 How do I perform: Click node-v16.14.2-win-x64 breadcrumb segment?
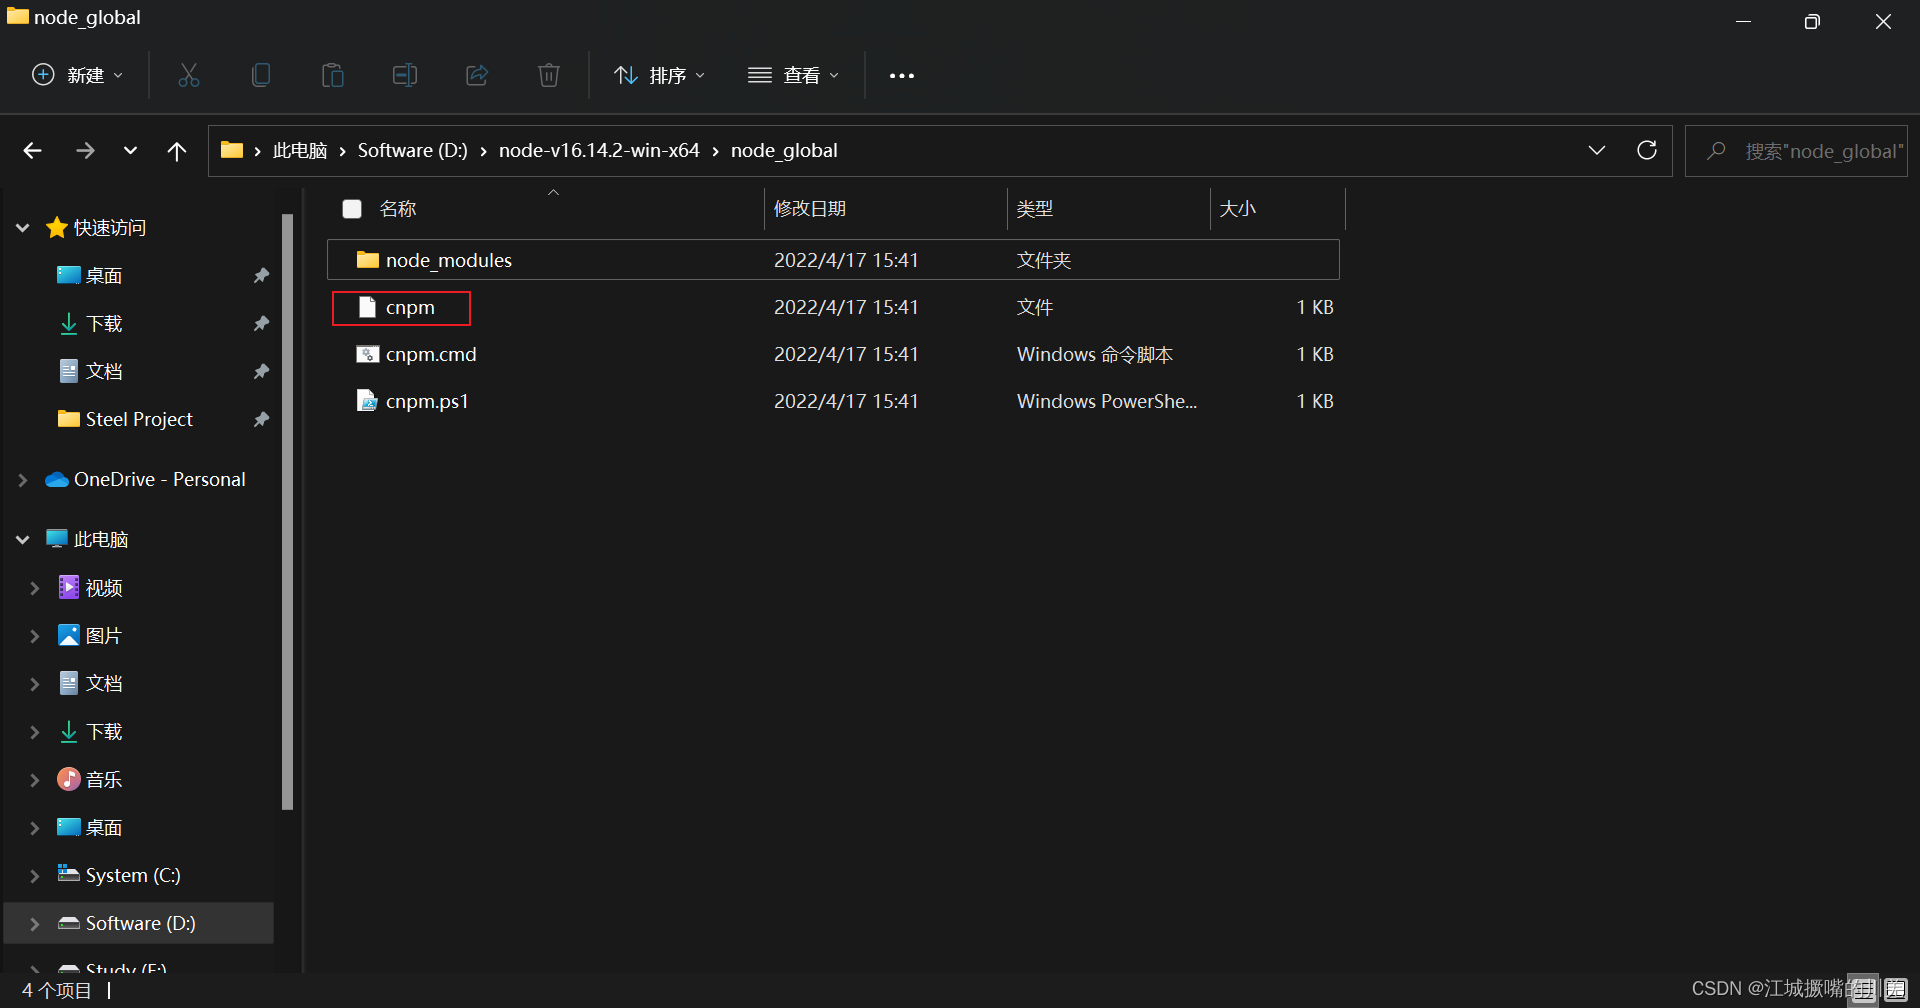599,151
